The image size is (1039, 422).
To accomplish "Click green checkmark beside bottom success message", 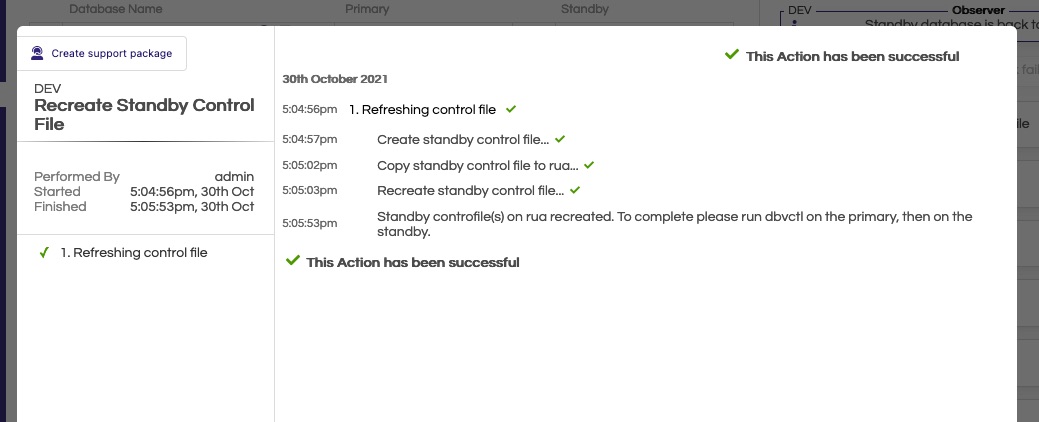I will [x=292, y=261].
